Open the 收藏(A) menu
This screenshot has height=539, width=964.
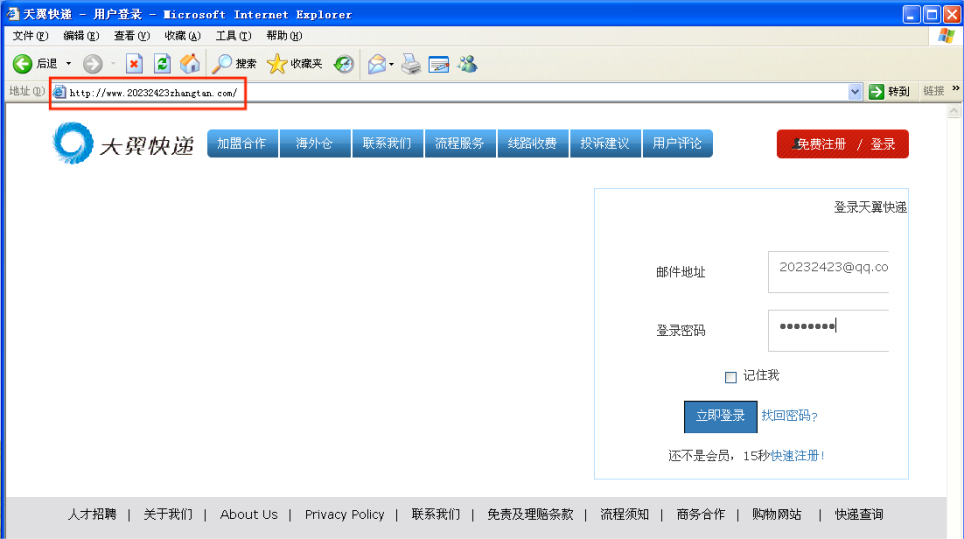183,36
